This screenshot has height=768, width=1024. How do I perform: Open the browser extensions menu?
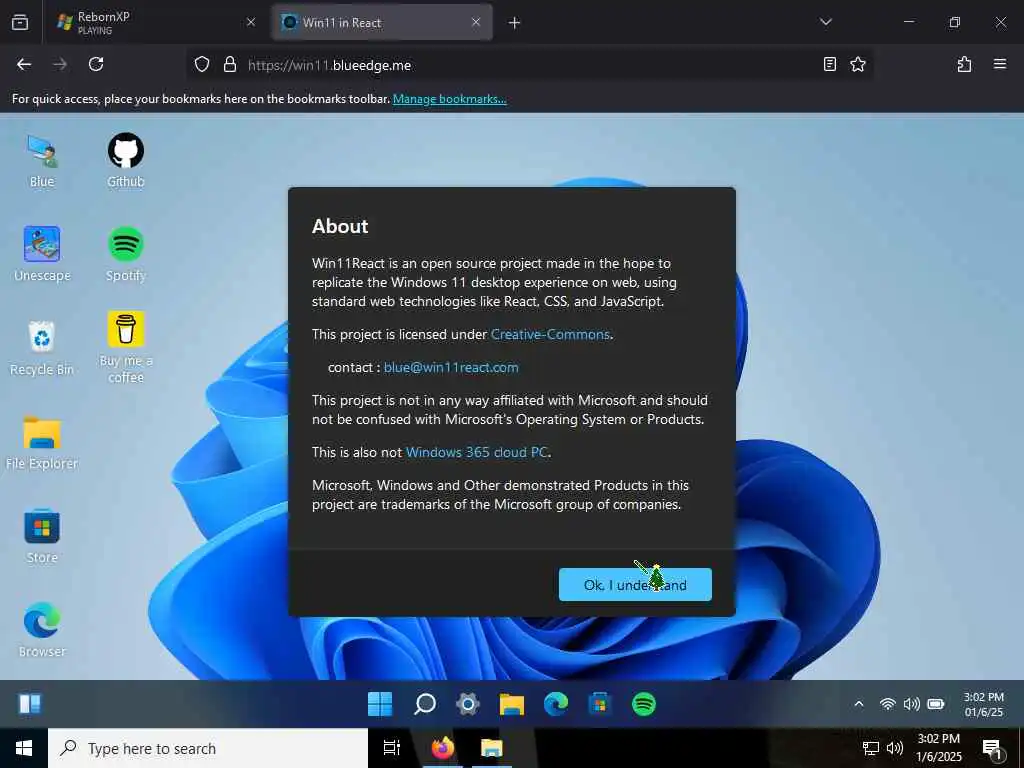click(964, 65)
